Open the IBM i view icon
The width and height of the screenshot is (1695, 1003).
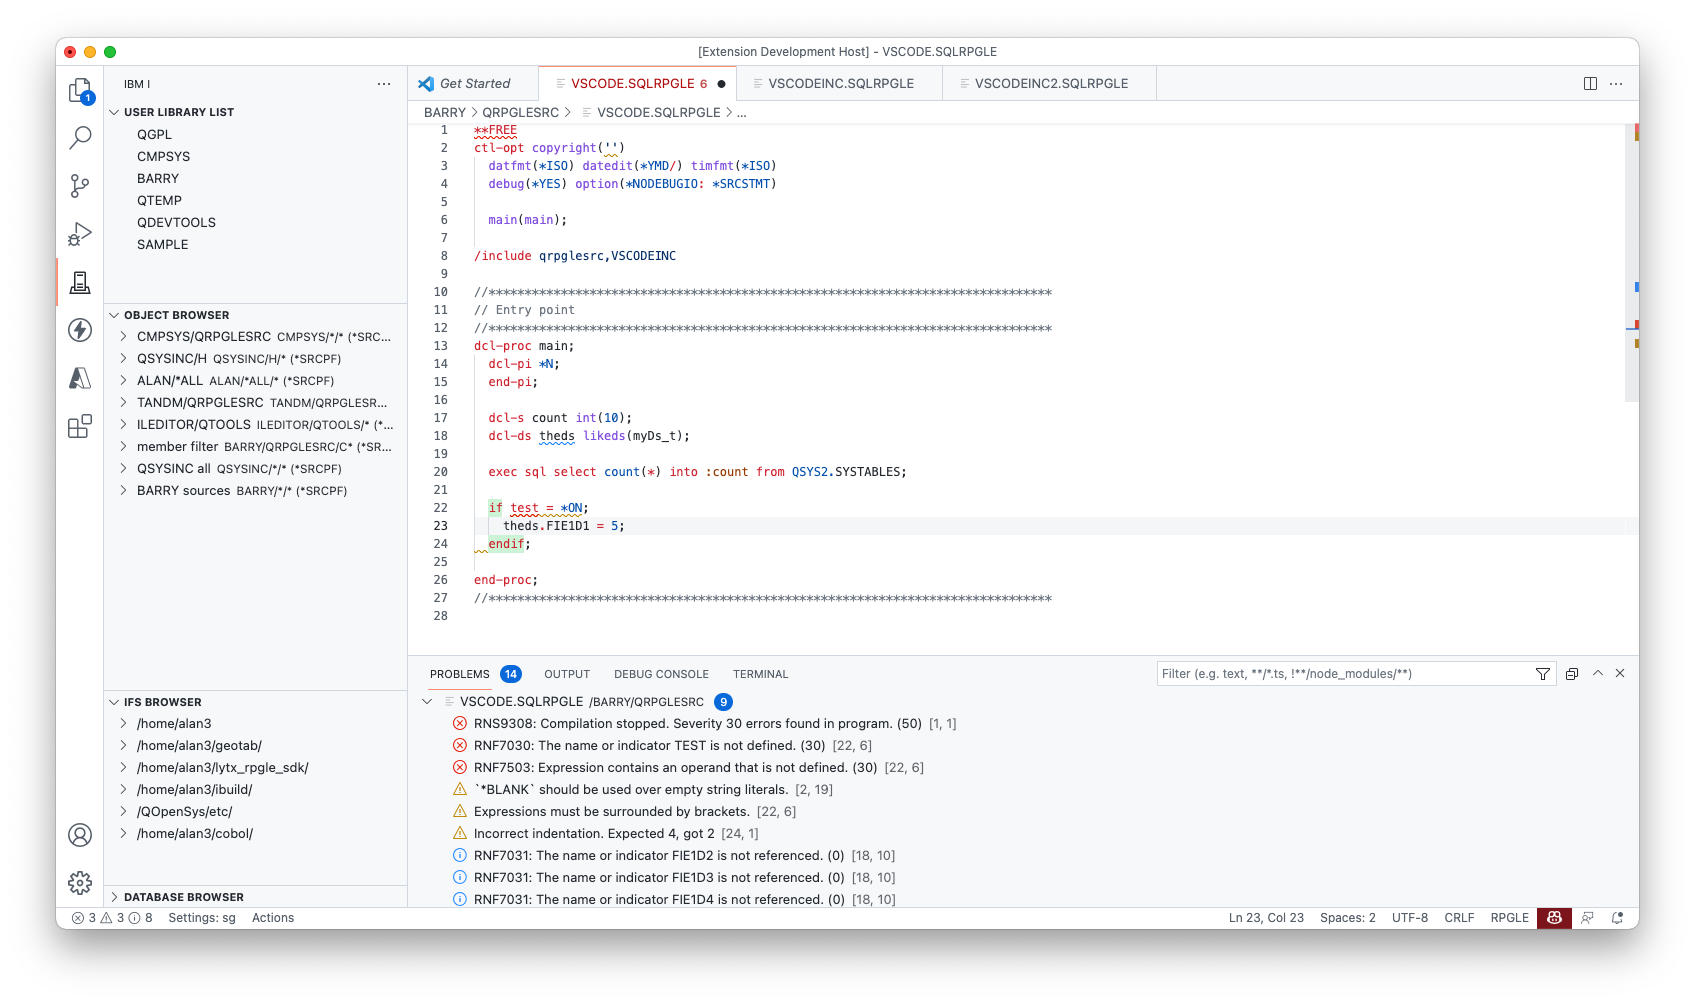pos(80,282)
